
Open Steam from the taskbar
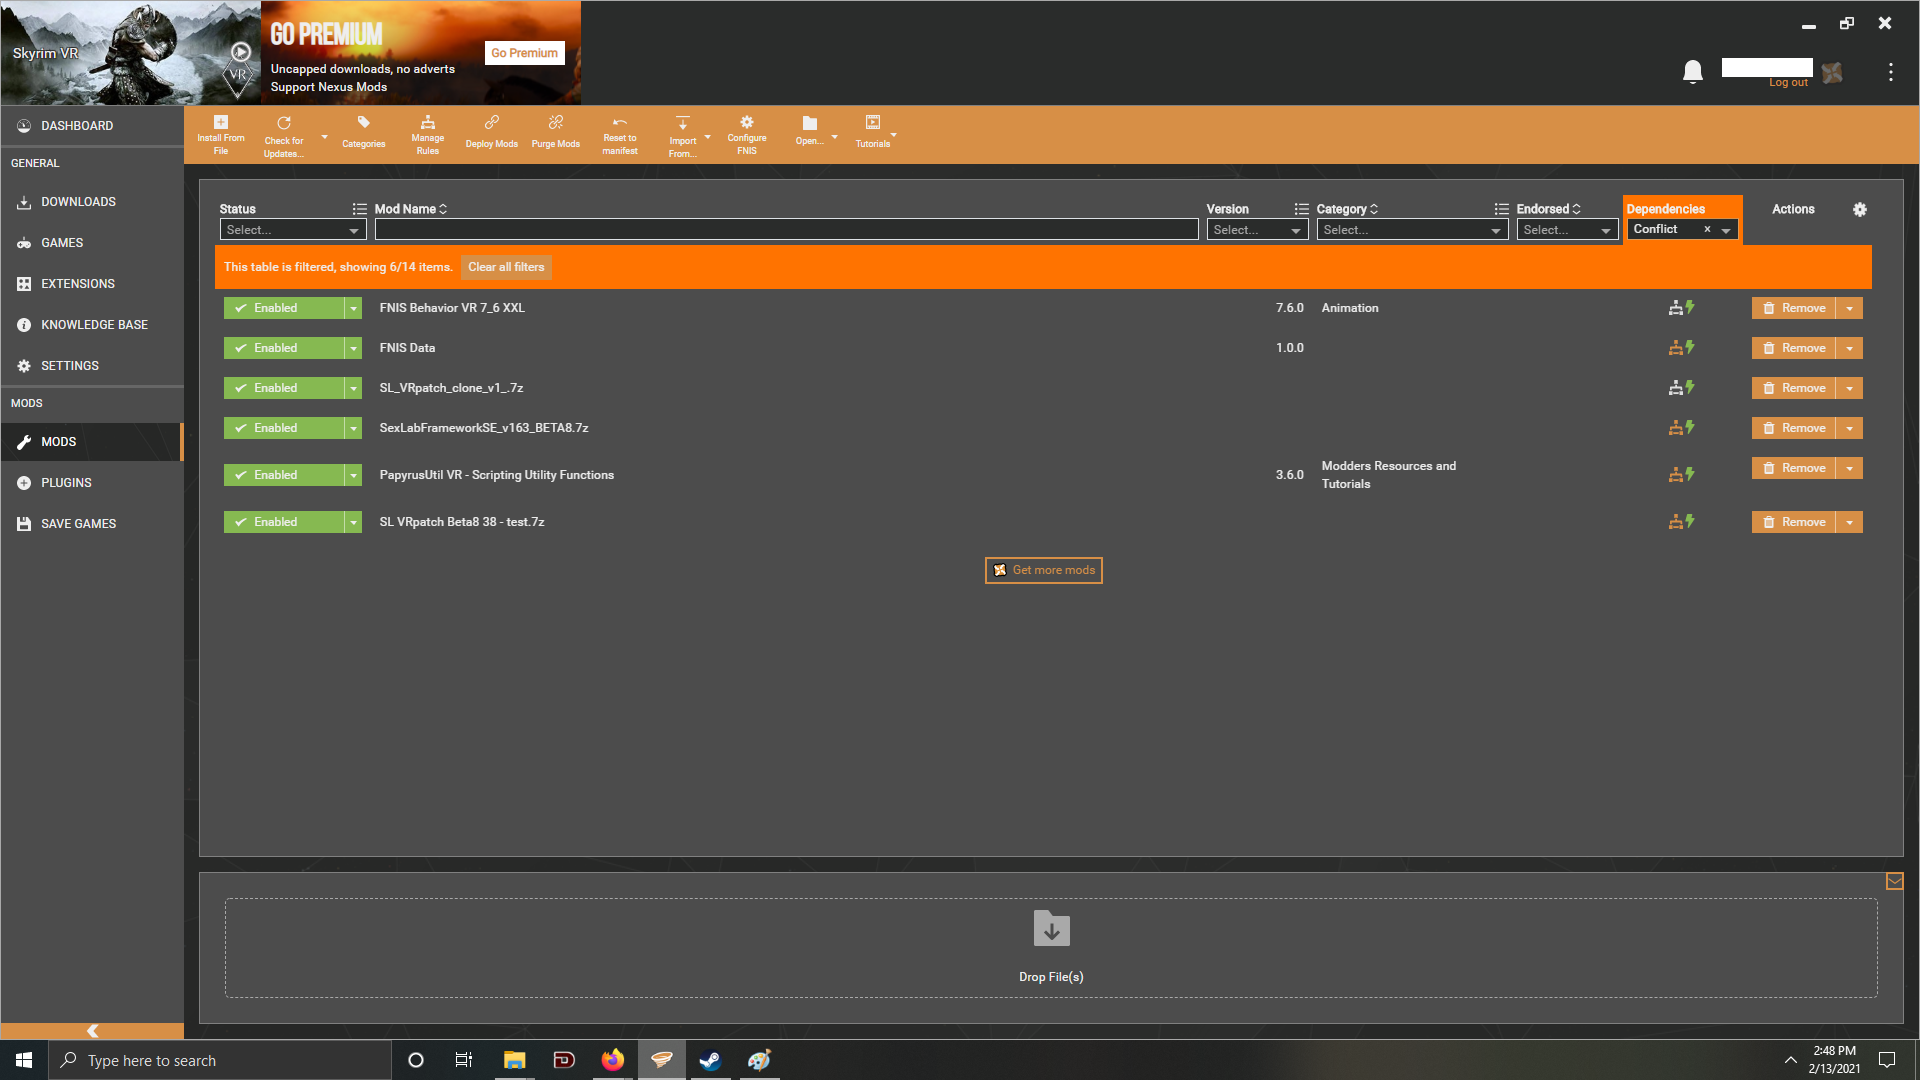coord(710,1060)
